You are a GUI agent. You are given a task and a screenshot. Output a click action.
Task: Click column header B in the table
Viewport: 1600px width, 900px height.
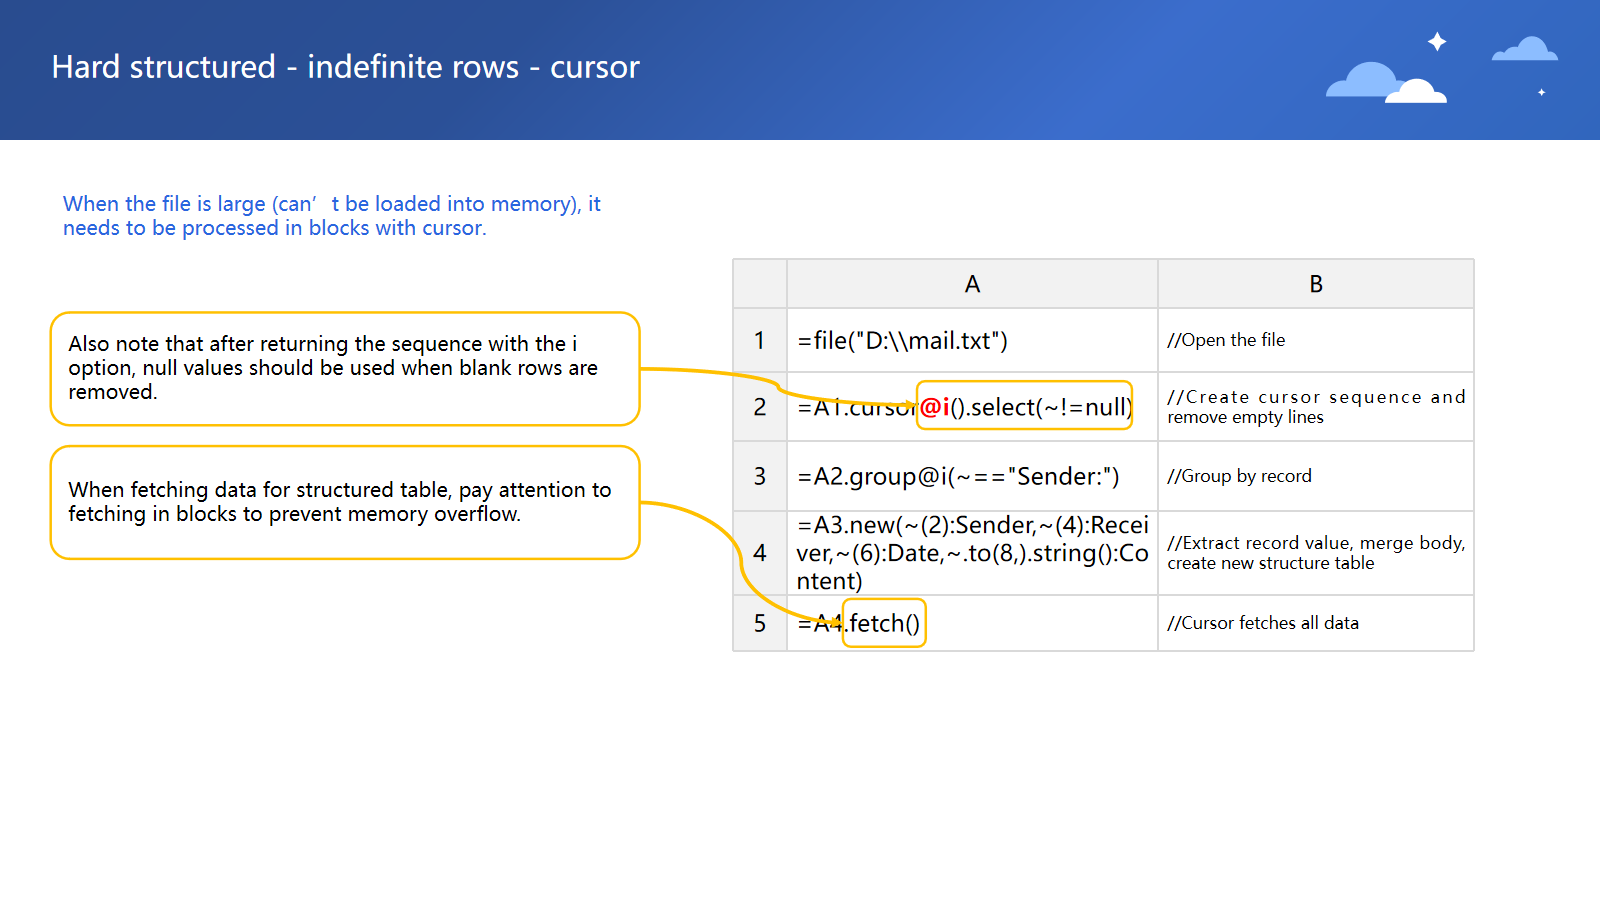tap(1315, 284)
